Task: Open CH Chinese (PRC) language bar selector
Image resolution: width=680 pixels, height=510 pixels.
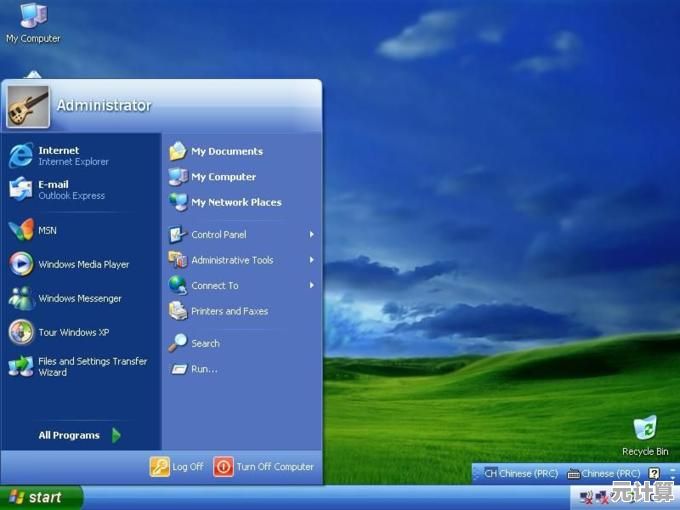Action: point(515,473)
